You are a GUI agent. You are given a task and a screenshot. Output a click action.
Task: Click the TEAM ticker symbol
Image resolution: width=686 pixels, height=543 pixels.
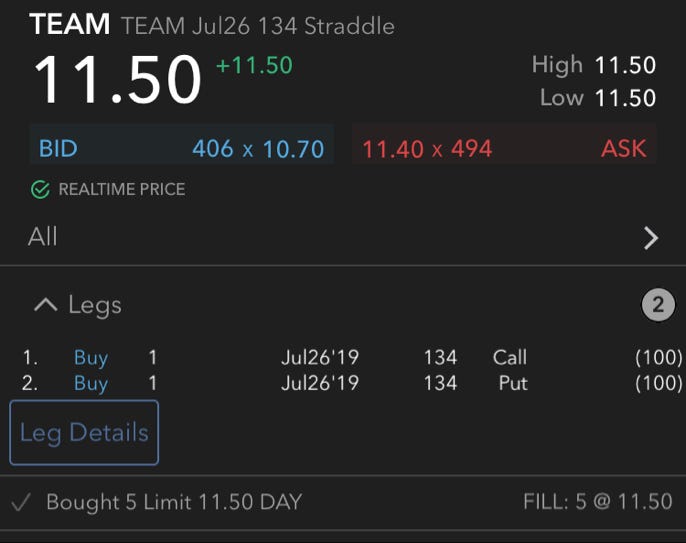click(x=70, y=24)
